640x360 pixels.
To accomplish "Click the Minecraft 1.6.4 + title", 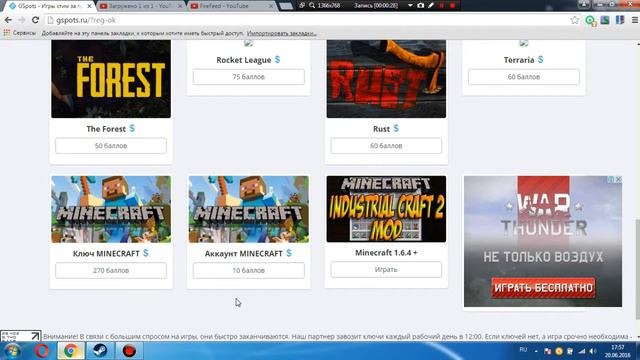I will click(386, 253).
